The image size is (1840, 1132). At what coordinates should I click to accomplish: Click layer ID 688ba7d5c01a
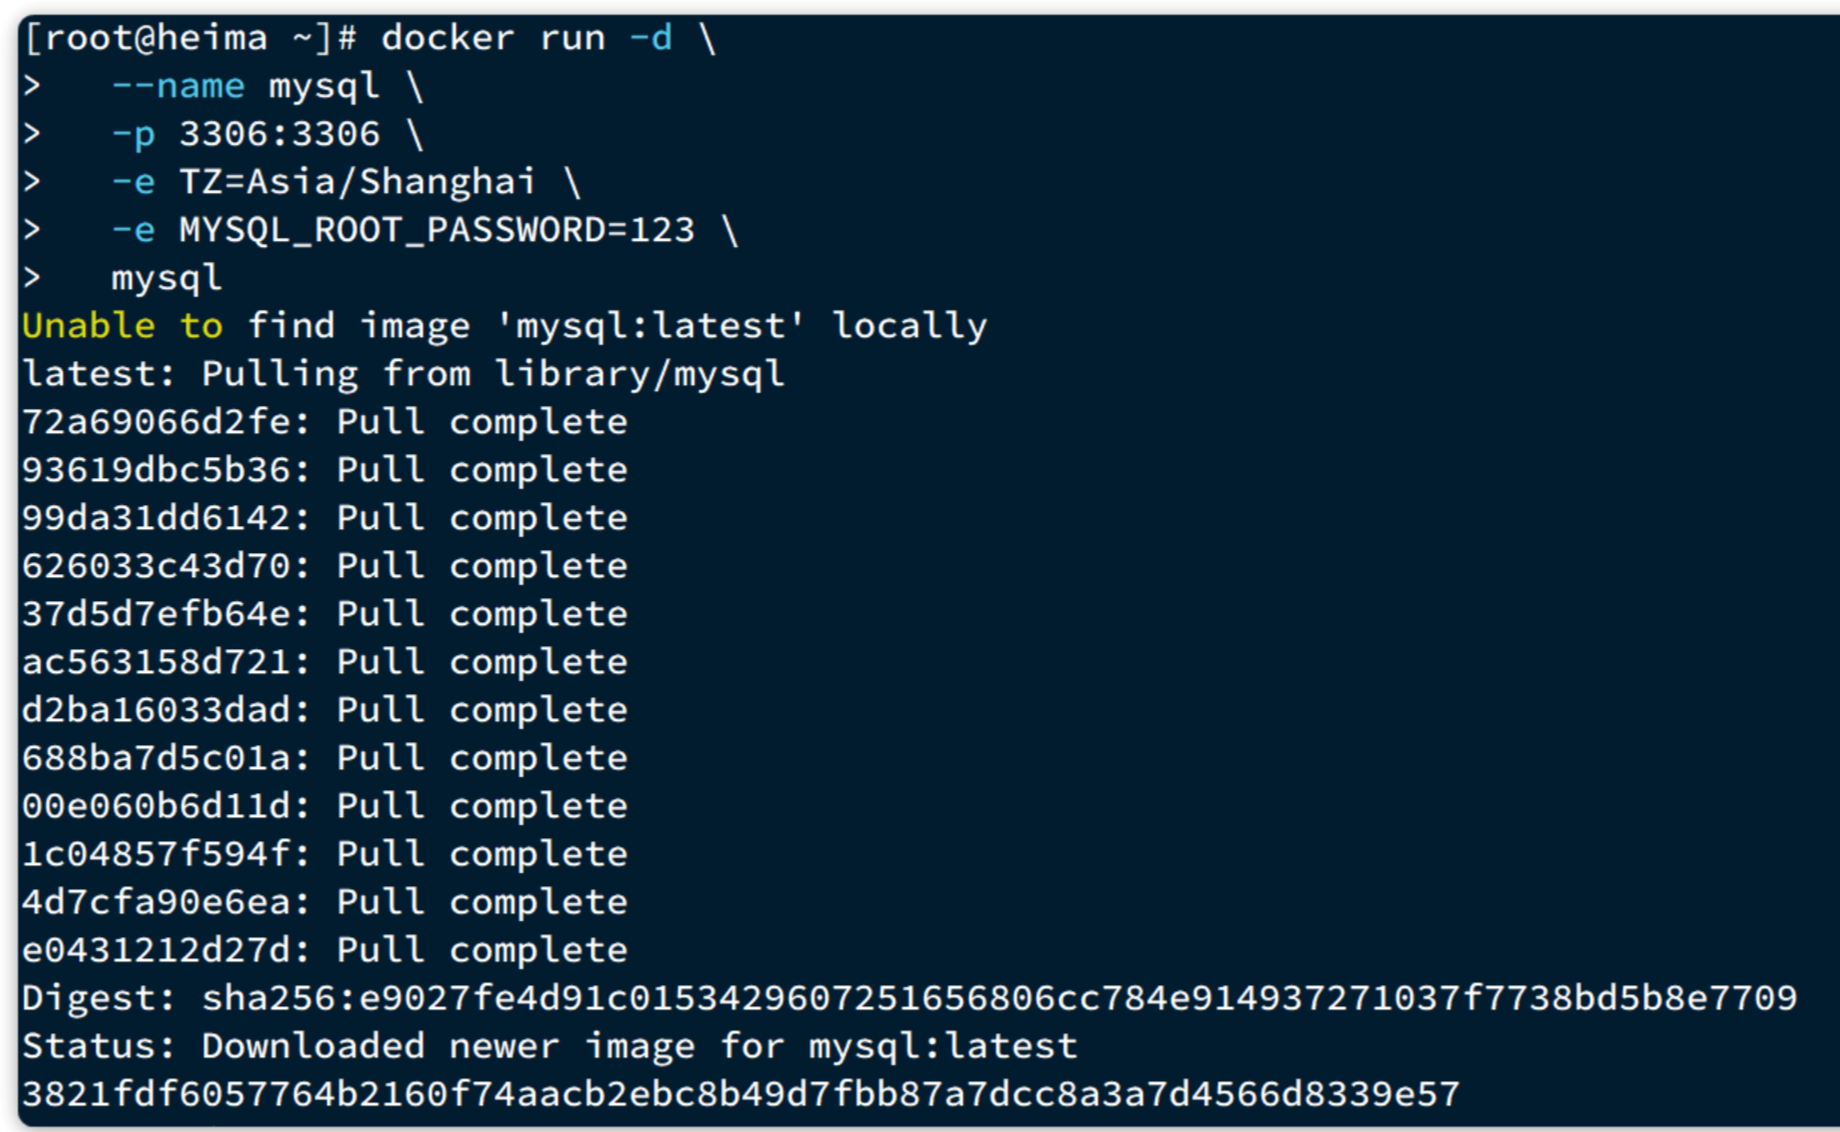click(x=157, y=758)
